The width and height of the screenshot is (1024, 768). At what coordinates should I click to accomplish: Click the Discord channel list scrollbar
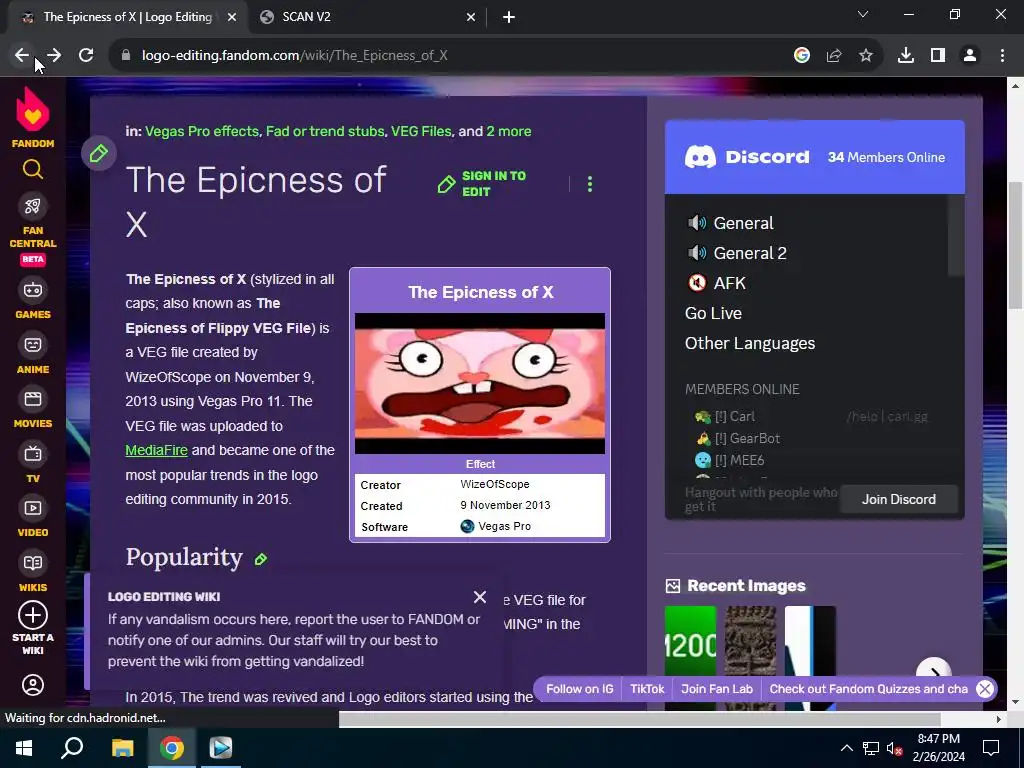click(x=956, y=235)
